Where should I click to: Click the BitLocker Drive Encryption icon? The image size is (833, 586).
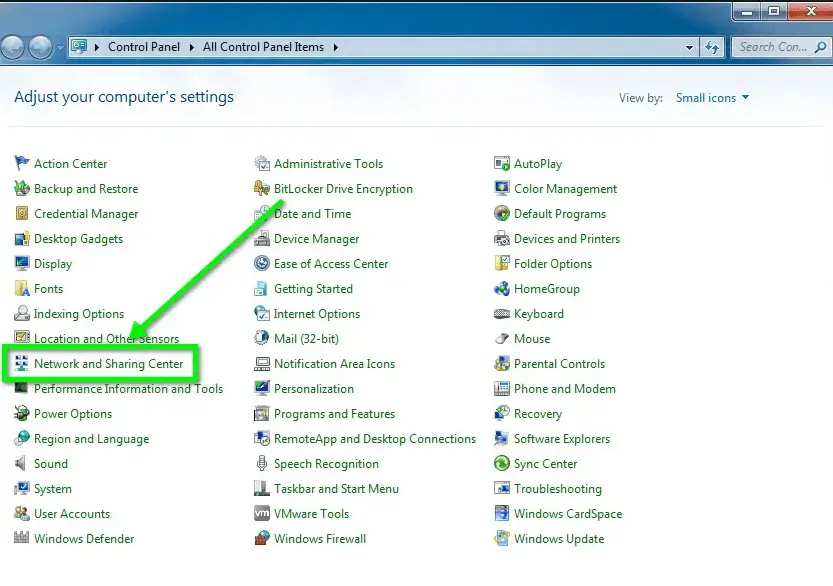pos(262,188)
